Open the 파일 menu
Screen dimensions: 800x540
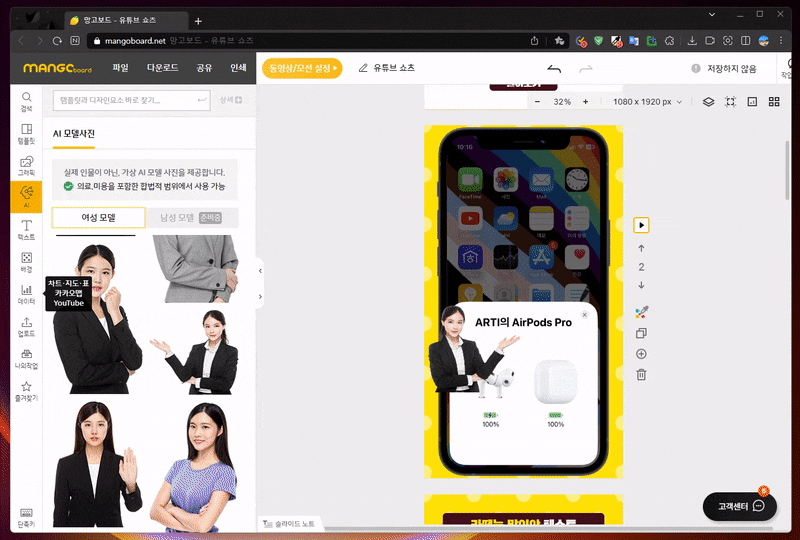[120, 67]
